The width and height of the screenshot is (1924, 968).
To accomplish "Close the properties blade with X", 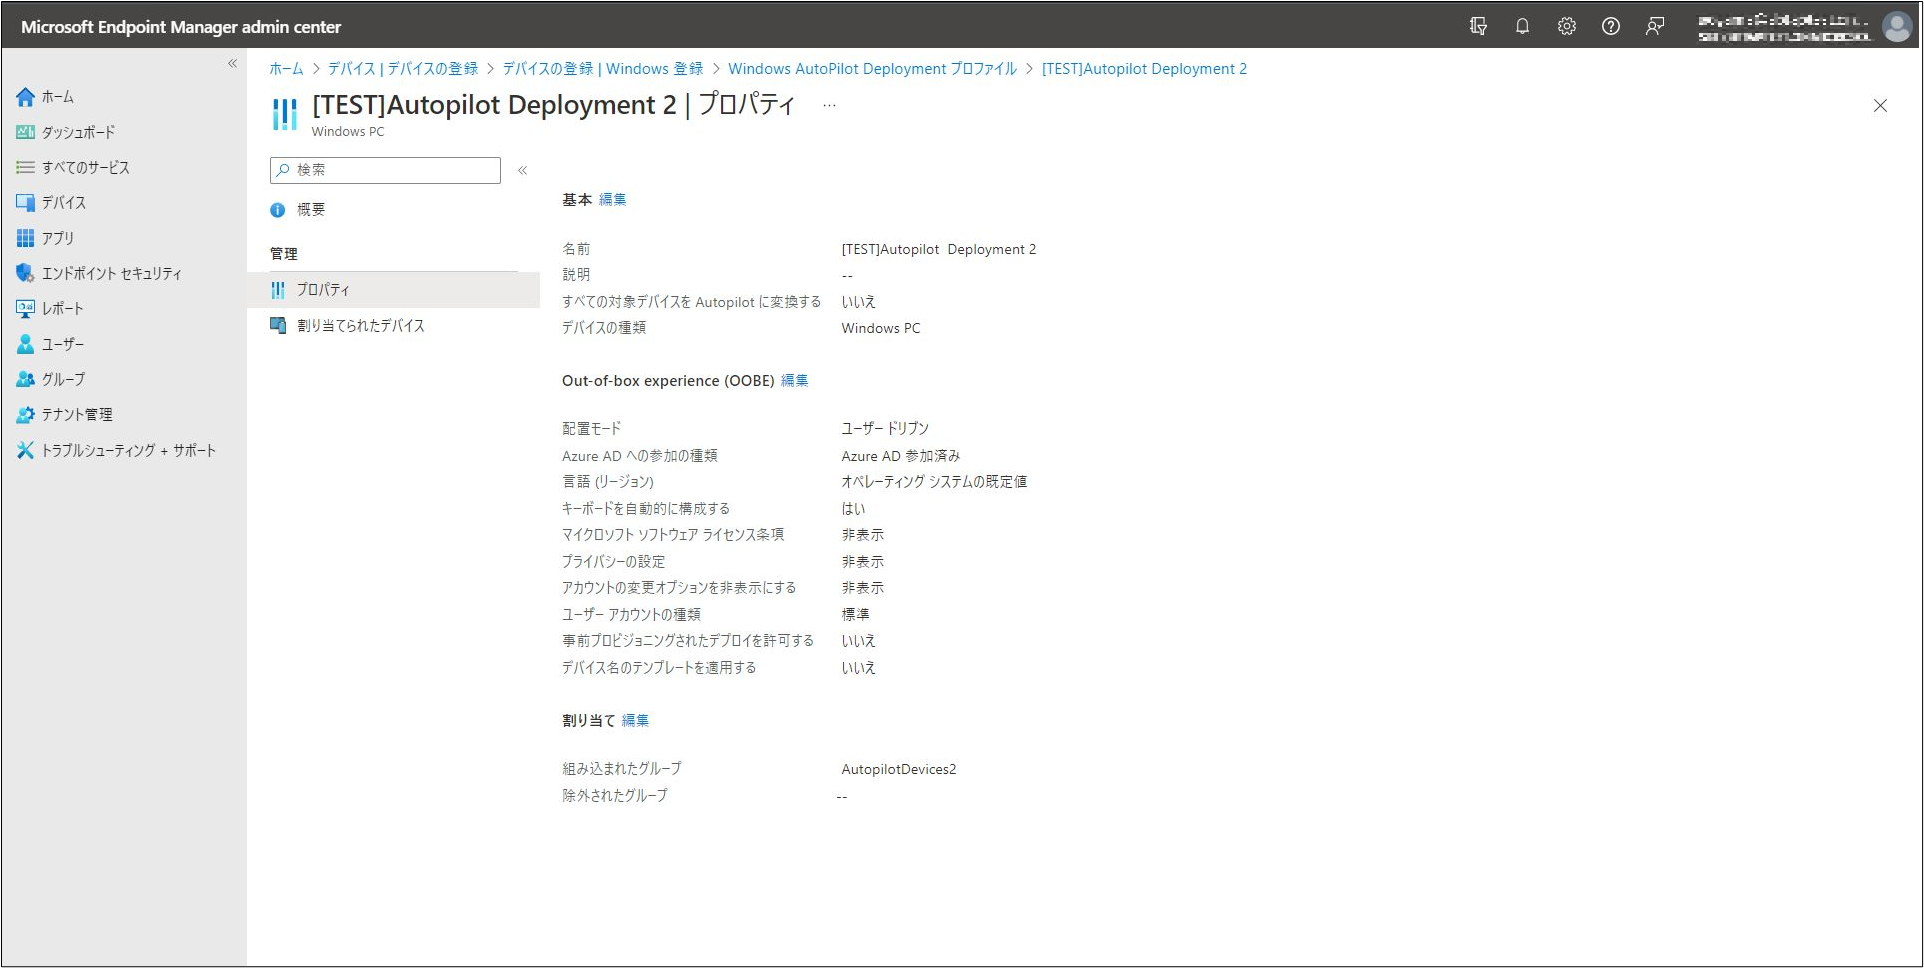I will point(1879,106).
